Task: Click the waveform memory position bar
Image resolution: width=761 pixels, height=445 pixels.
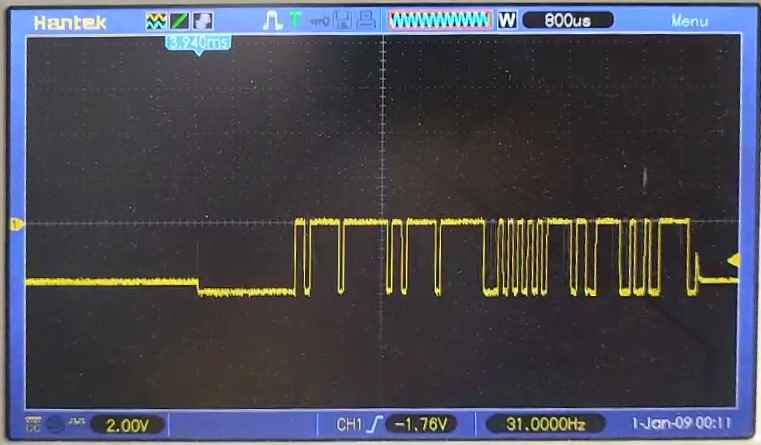Action: pos(440,20)
